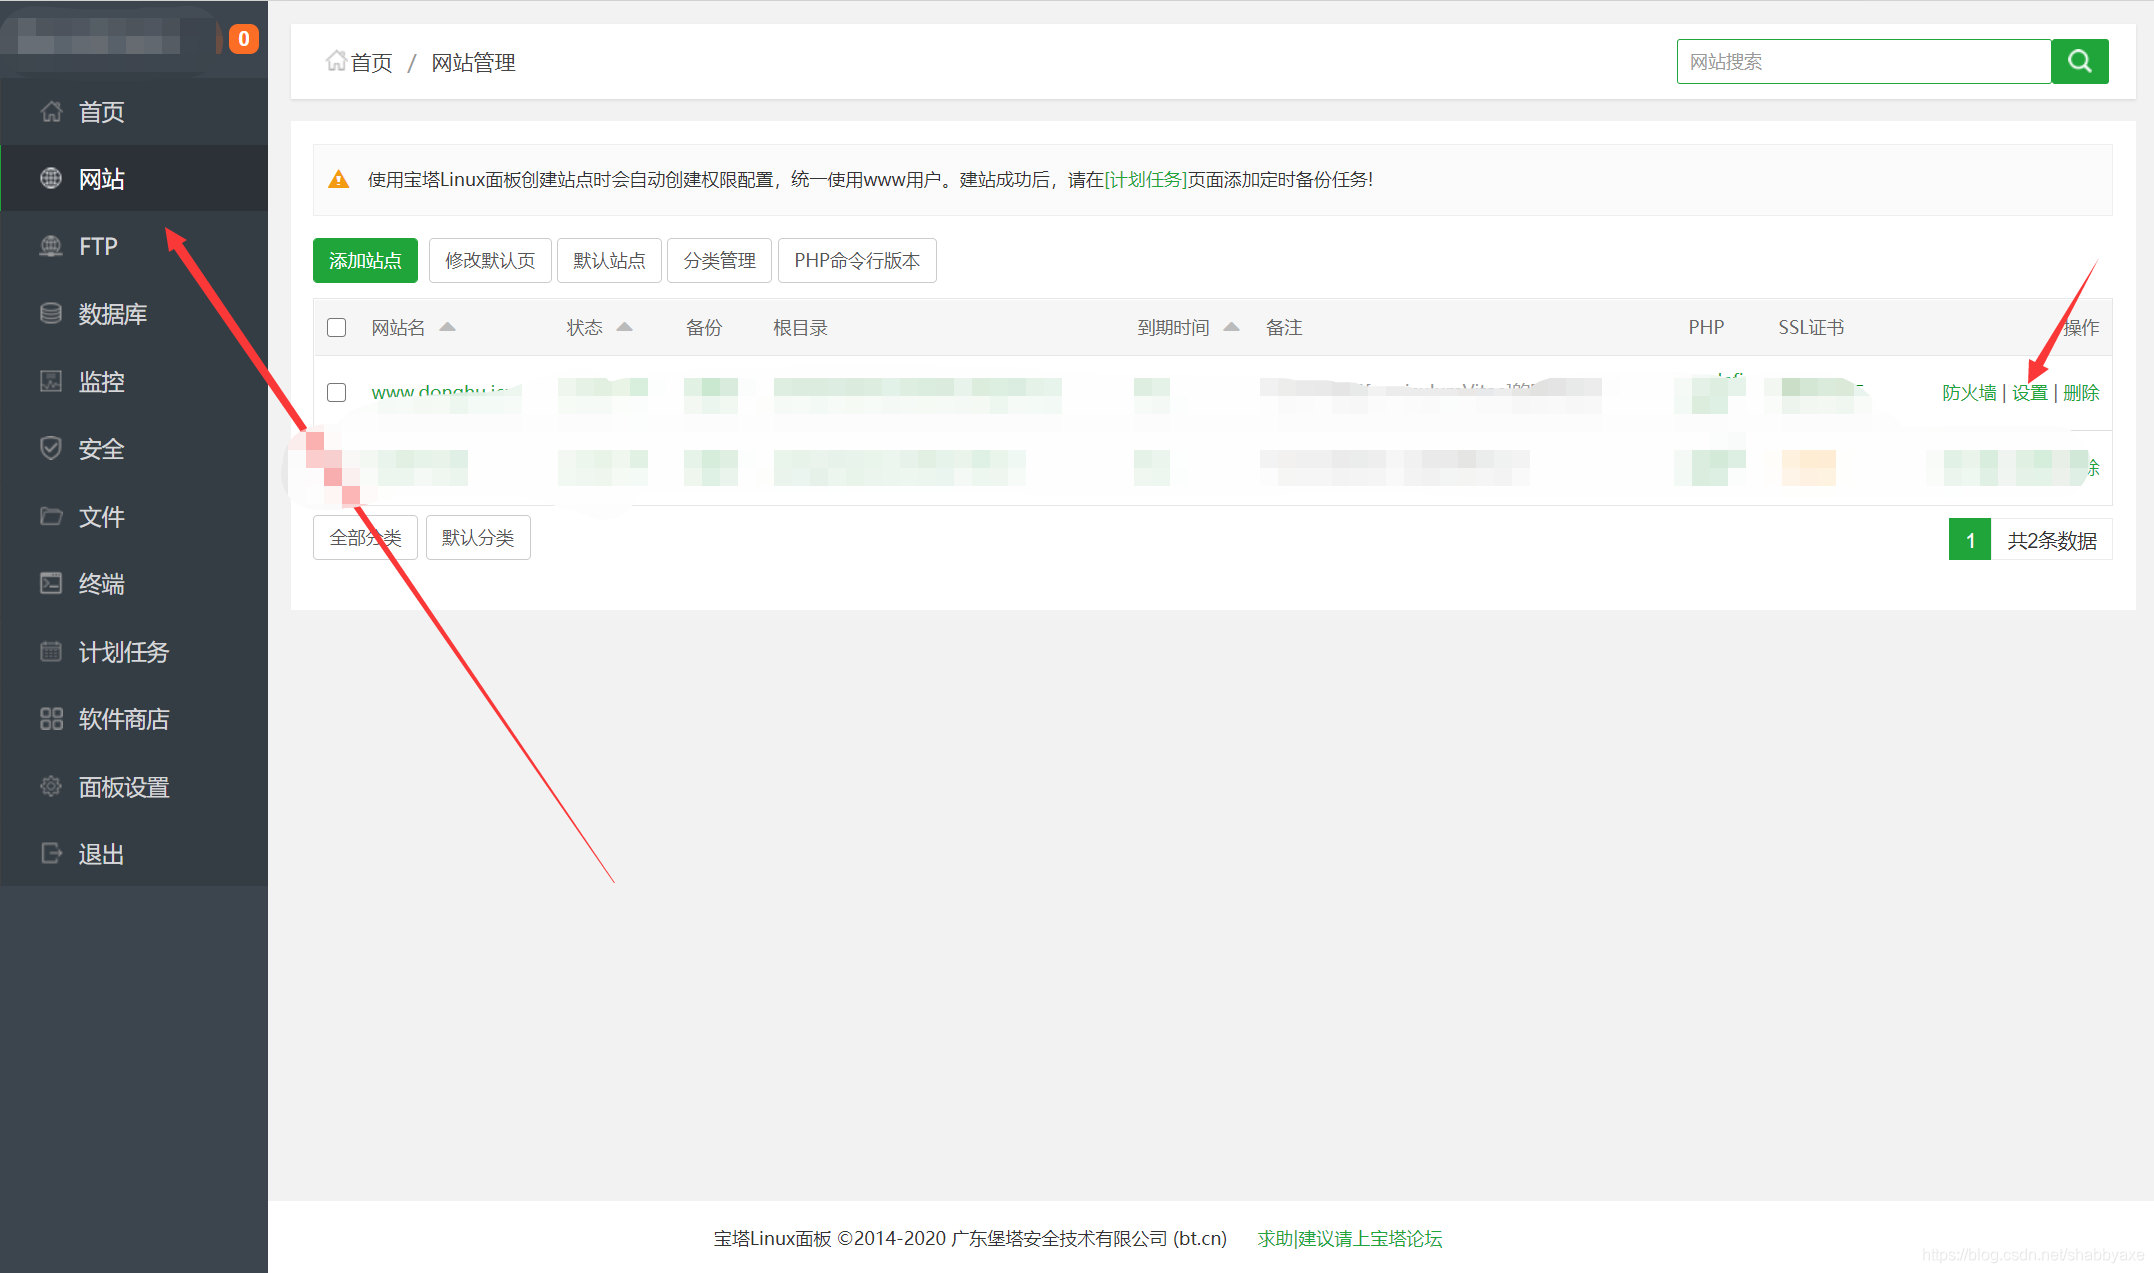2154x1273 pixels.
Task: Click the PHP column header
Action: pos(1706,328)
